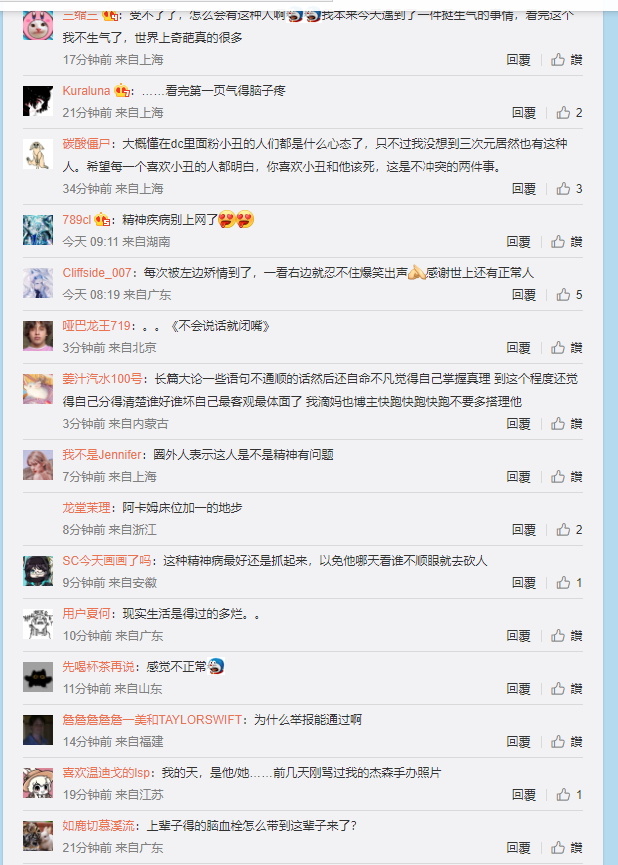Thumbs-up SC今天画画了吗's comment
The width and height of the screenshot is (618, 865).
569,583
